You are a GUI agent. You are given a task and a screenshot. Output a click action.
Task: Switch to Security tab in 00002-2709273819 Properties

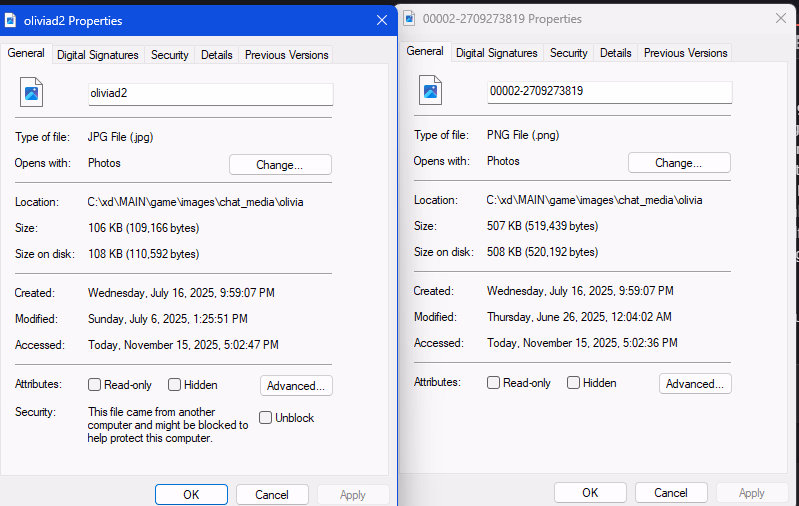pyautogui.click(x=568, y=53)
